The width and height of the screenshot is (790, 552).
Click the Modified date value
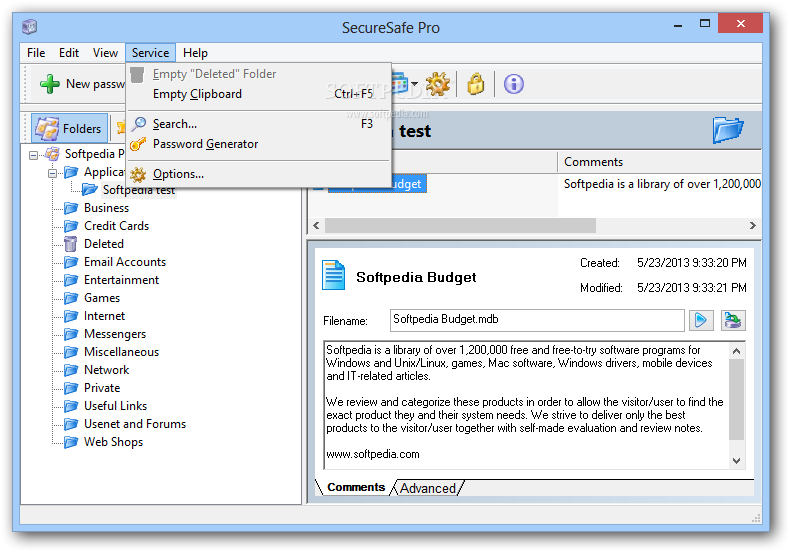click(692, 288)
